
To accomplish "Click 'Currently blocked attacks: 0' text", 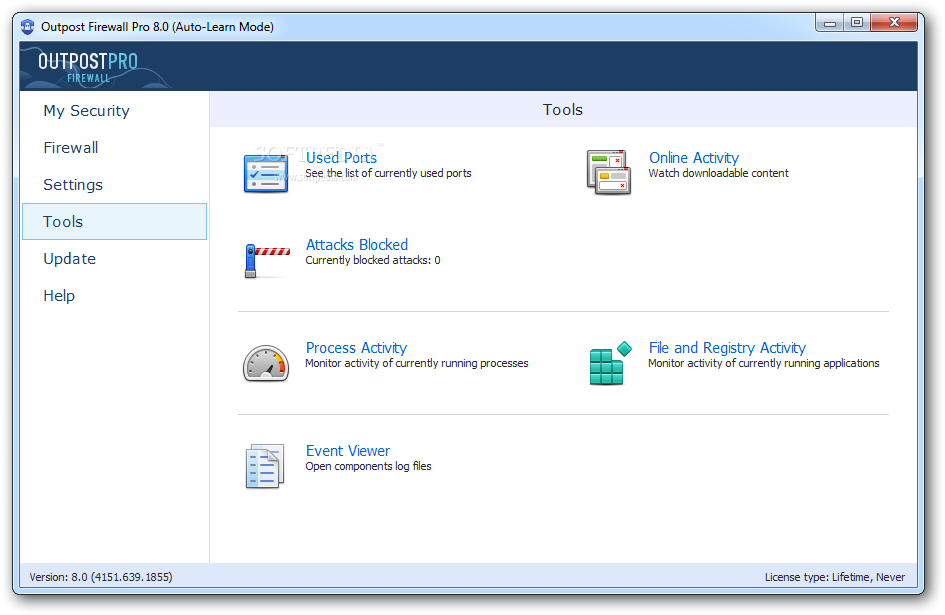I will tap(372, 260).
